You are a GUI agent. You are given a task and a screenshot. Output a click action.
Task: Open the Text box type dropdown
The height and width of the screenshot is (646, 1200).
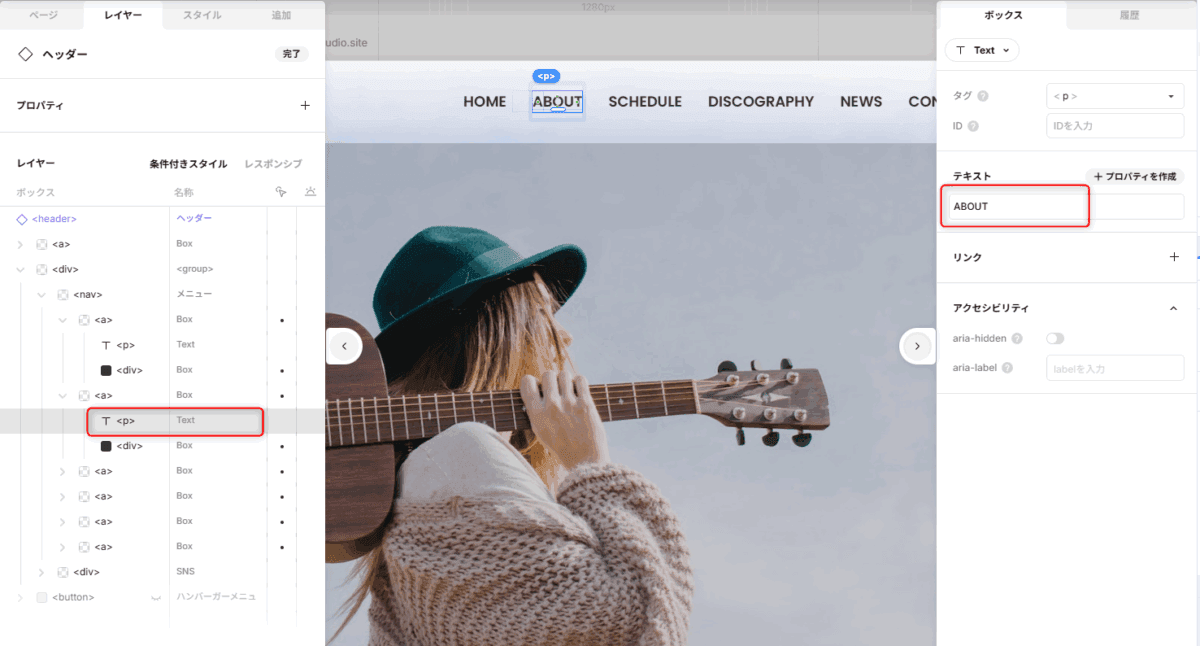[982, 50]
